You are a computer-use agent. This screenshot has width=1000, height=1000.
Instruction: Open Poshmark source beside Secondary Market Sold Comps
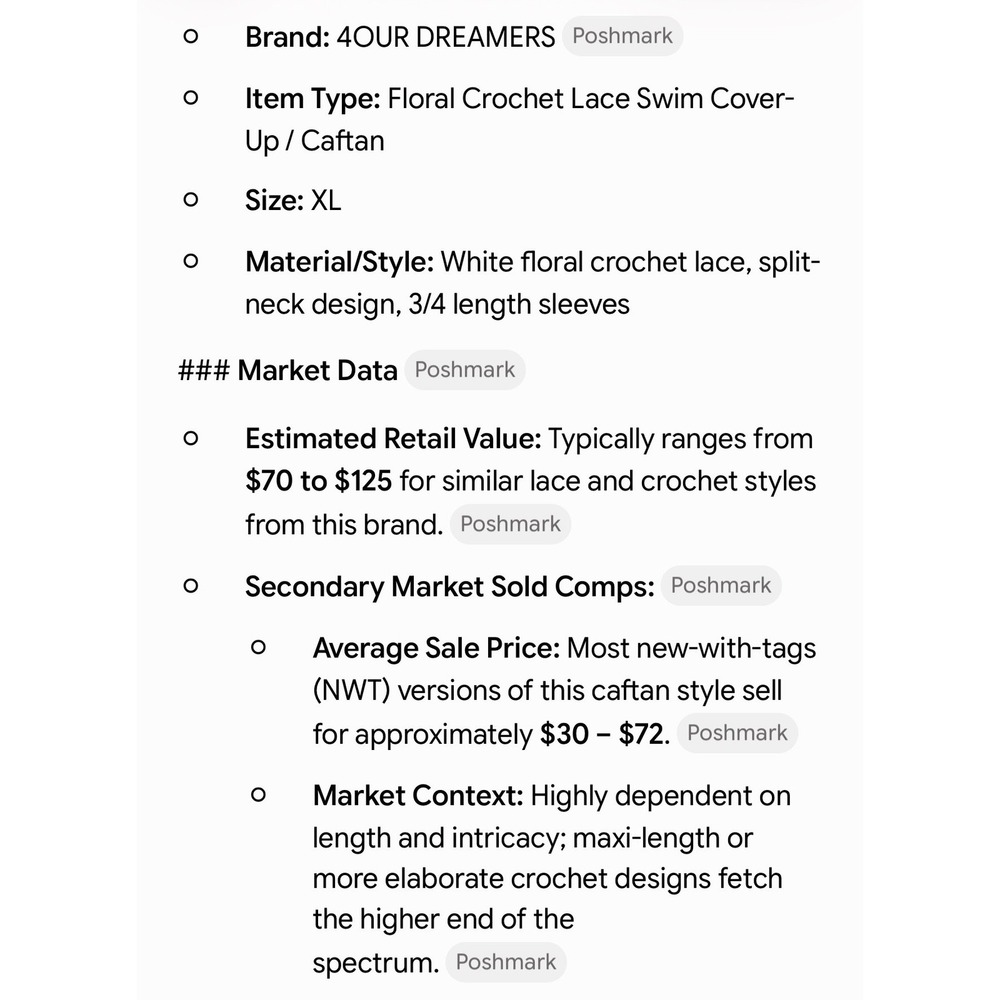(721, 585)
